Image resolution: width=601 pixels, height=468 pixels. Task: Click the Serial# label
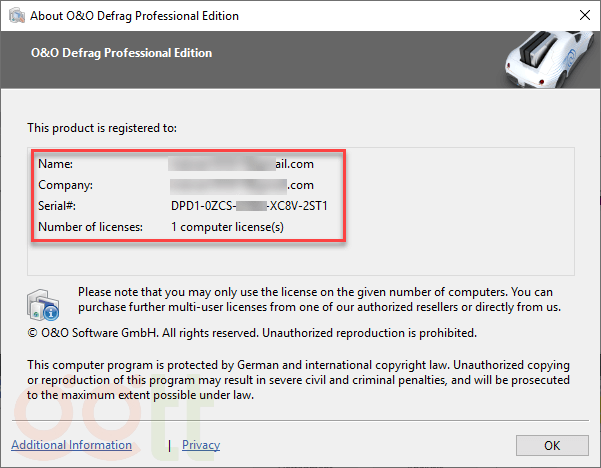pos(57,206)
